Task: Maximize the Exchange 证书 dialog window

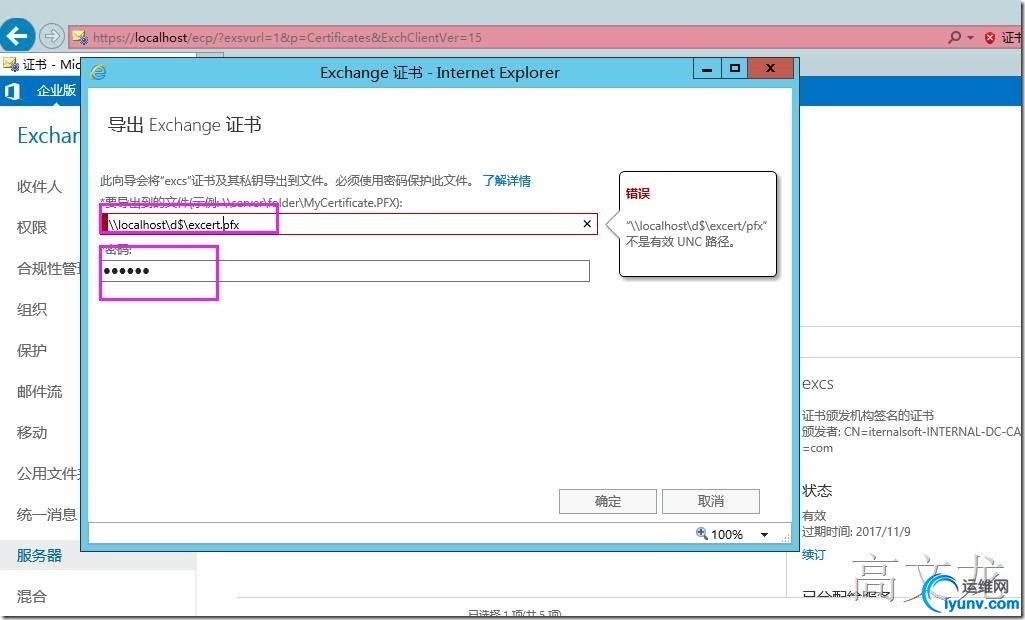Action: 735,68
